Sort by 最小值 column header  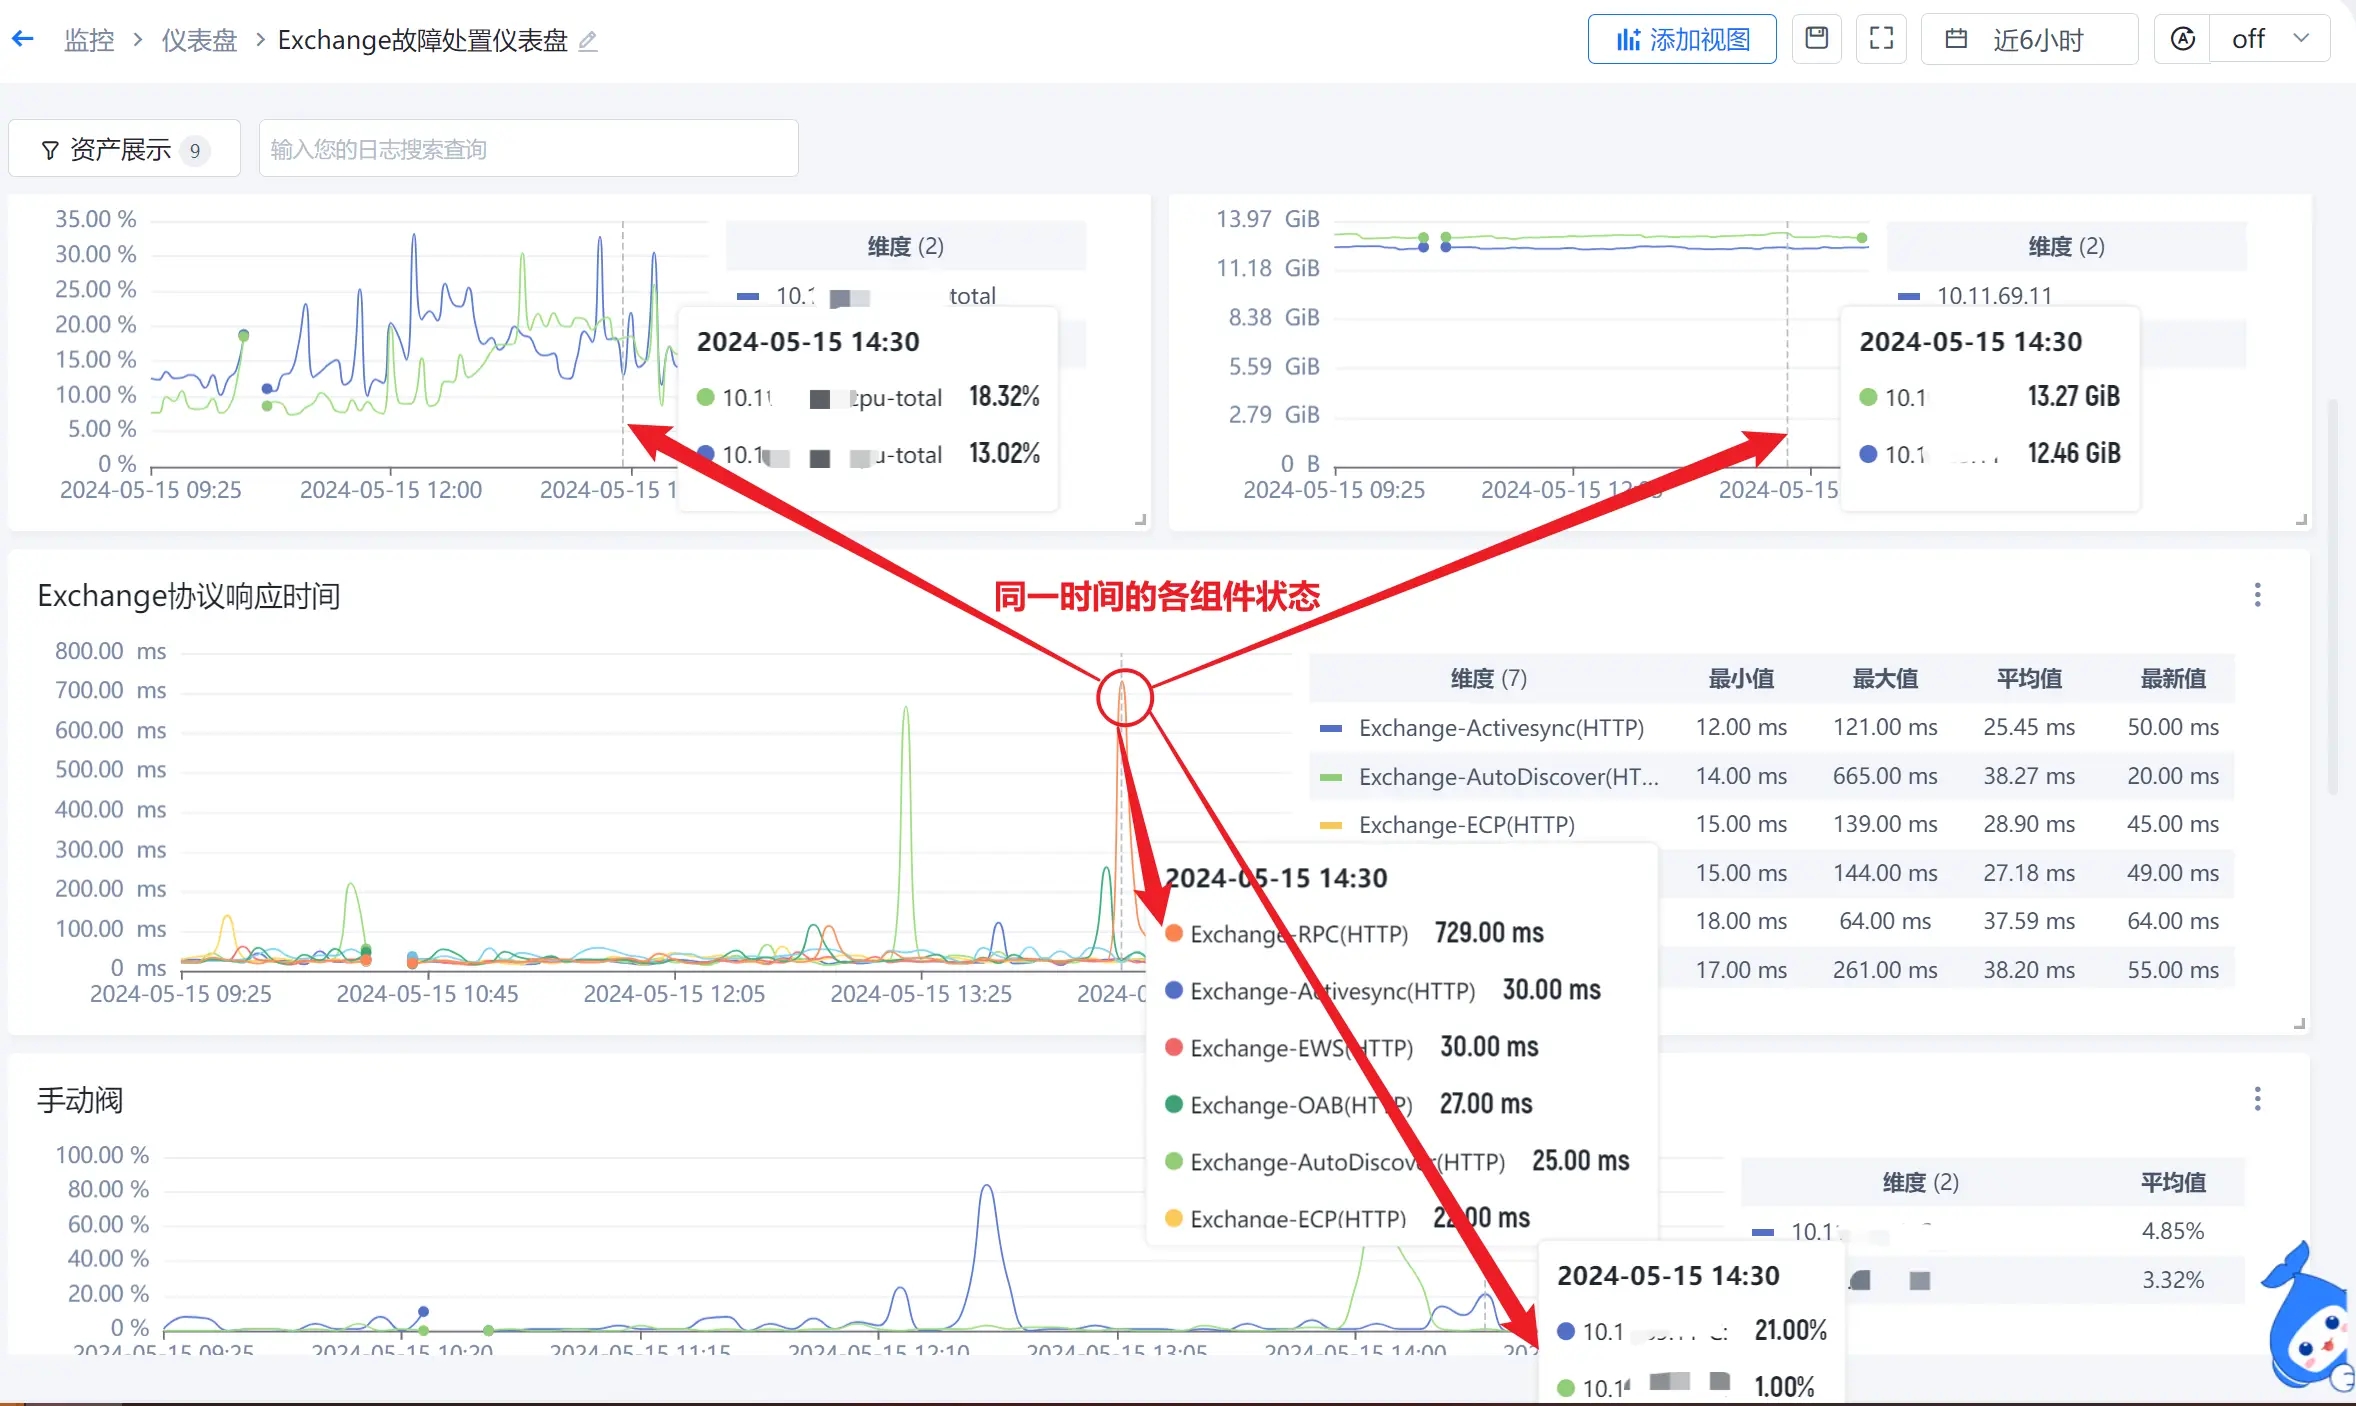tap(1741, 679)
